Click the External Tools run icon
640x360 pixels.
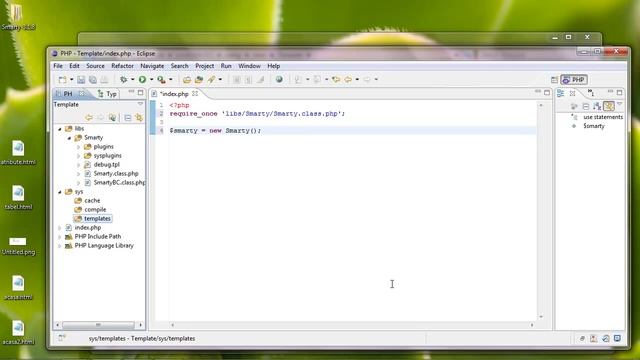point(161,80)
